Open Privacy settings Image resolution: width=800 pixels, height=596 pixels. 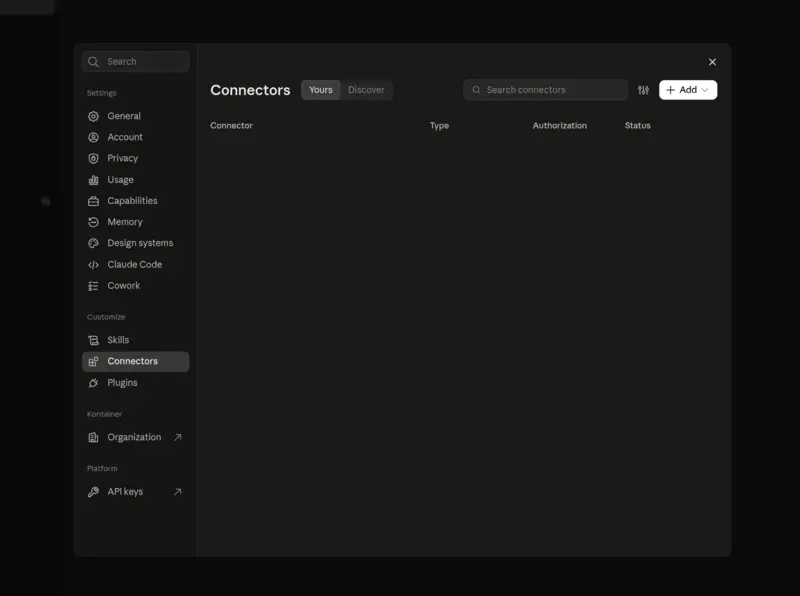click(136, 159)
